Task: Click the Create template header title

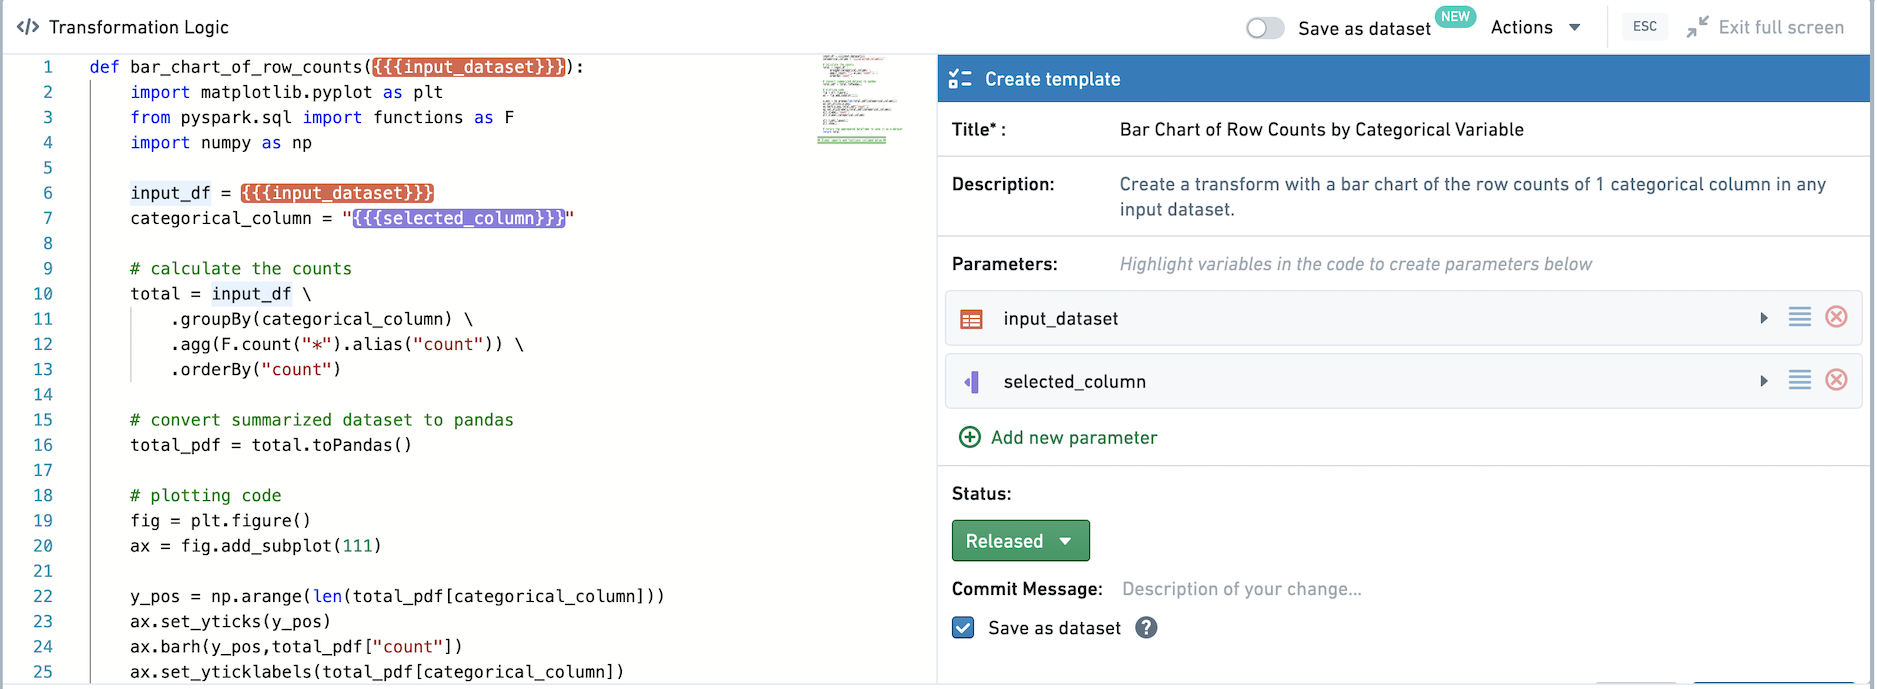Action: point(1052,79)
